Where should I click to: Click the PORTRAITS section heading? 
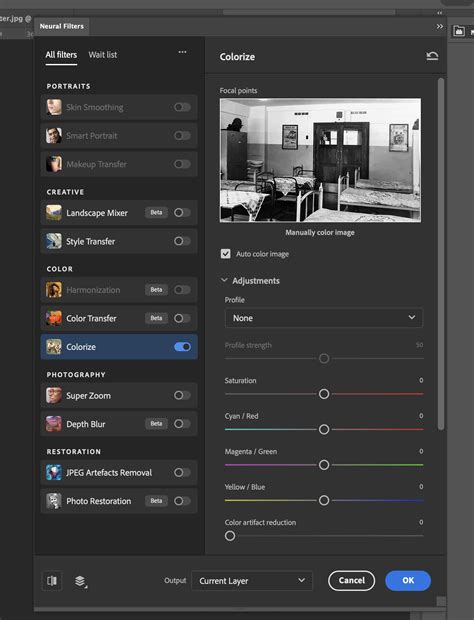click(68, 86)
